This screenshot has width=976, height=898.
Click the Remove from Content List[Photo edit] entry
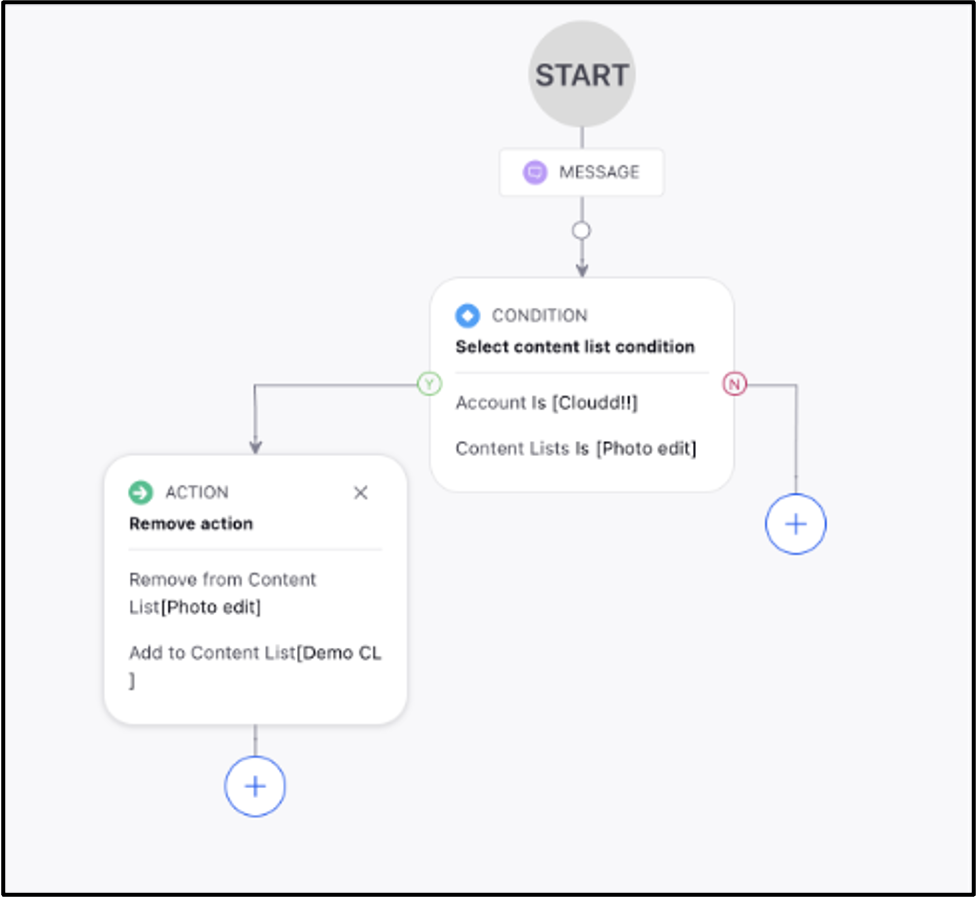[223, 593]
